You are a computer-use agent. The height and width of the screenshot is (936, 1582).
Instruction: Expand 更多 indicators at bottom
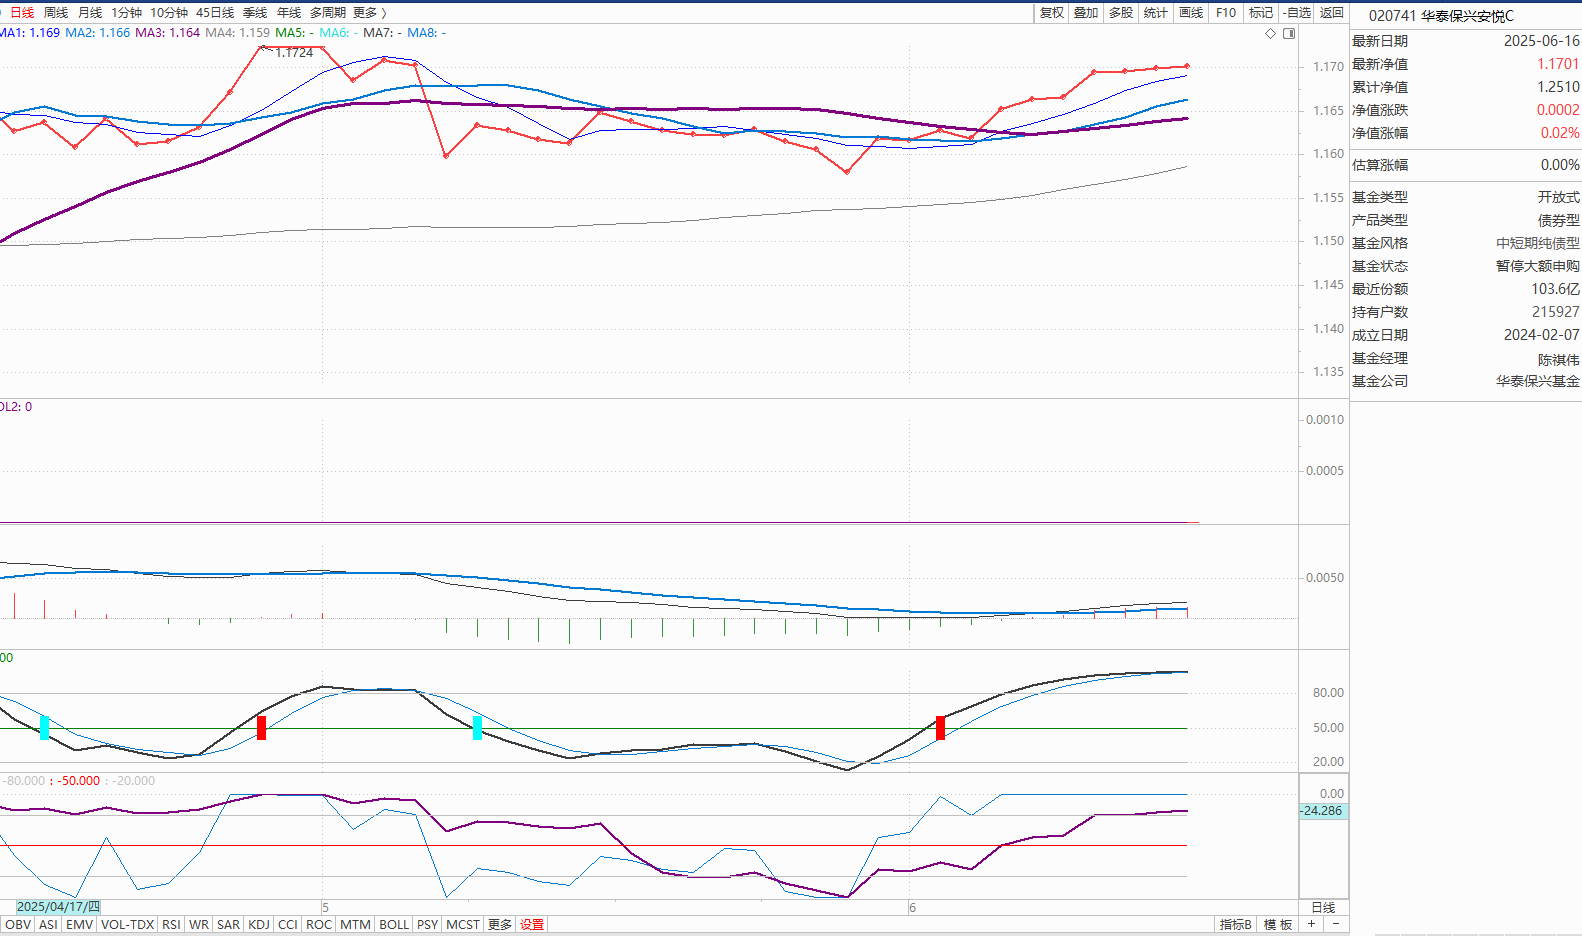click(x=500, y=925)
